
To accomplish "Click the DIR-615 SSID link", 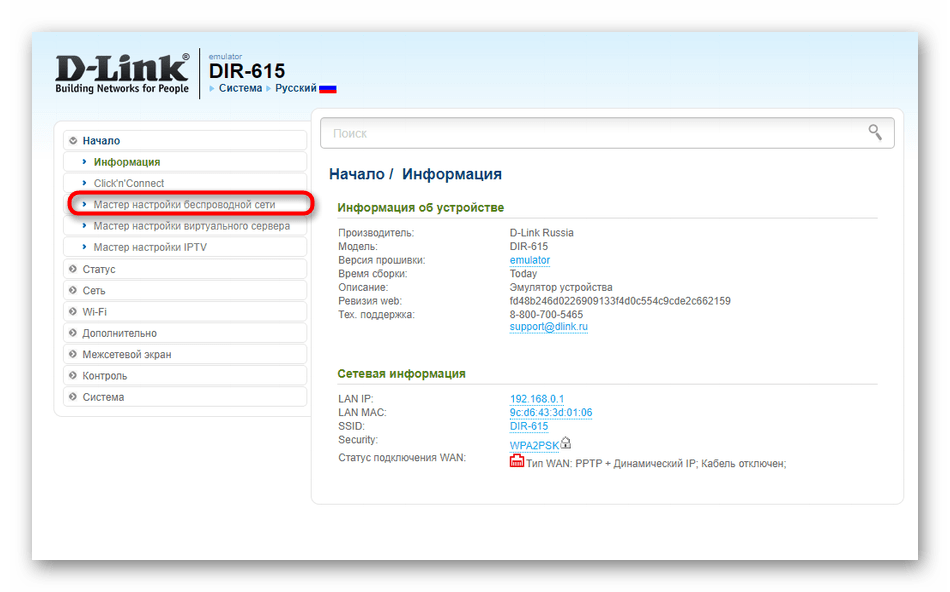I will [x=529, y=426].
